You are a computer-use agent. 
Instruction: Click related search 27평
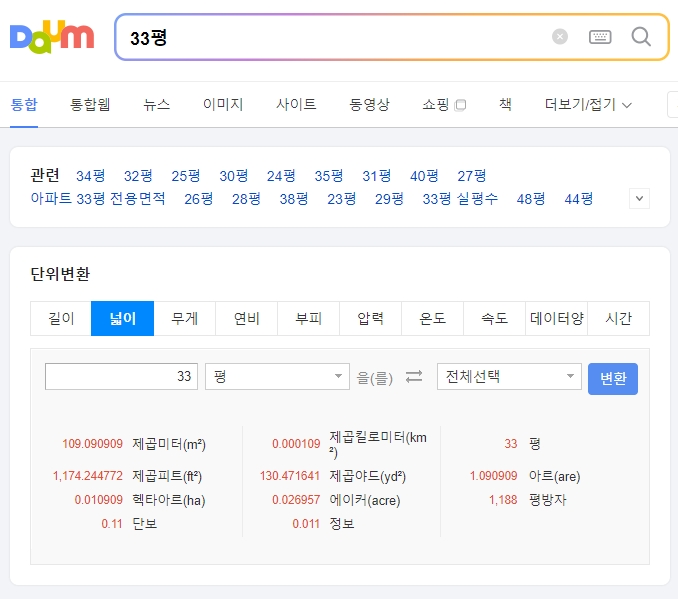[x=472, y=176]
